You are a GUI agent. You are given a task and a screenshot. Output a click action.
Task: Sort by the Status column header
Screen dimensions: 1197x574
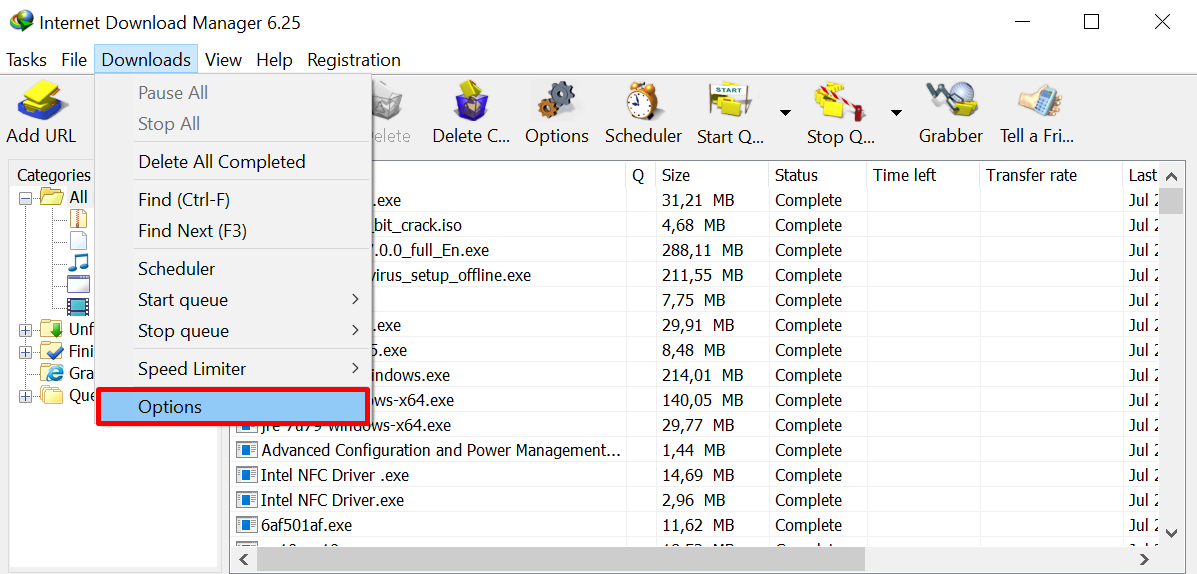[x=818, y=176]
